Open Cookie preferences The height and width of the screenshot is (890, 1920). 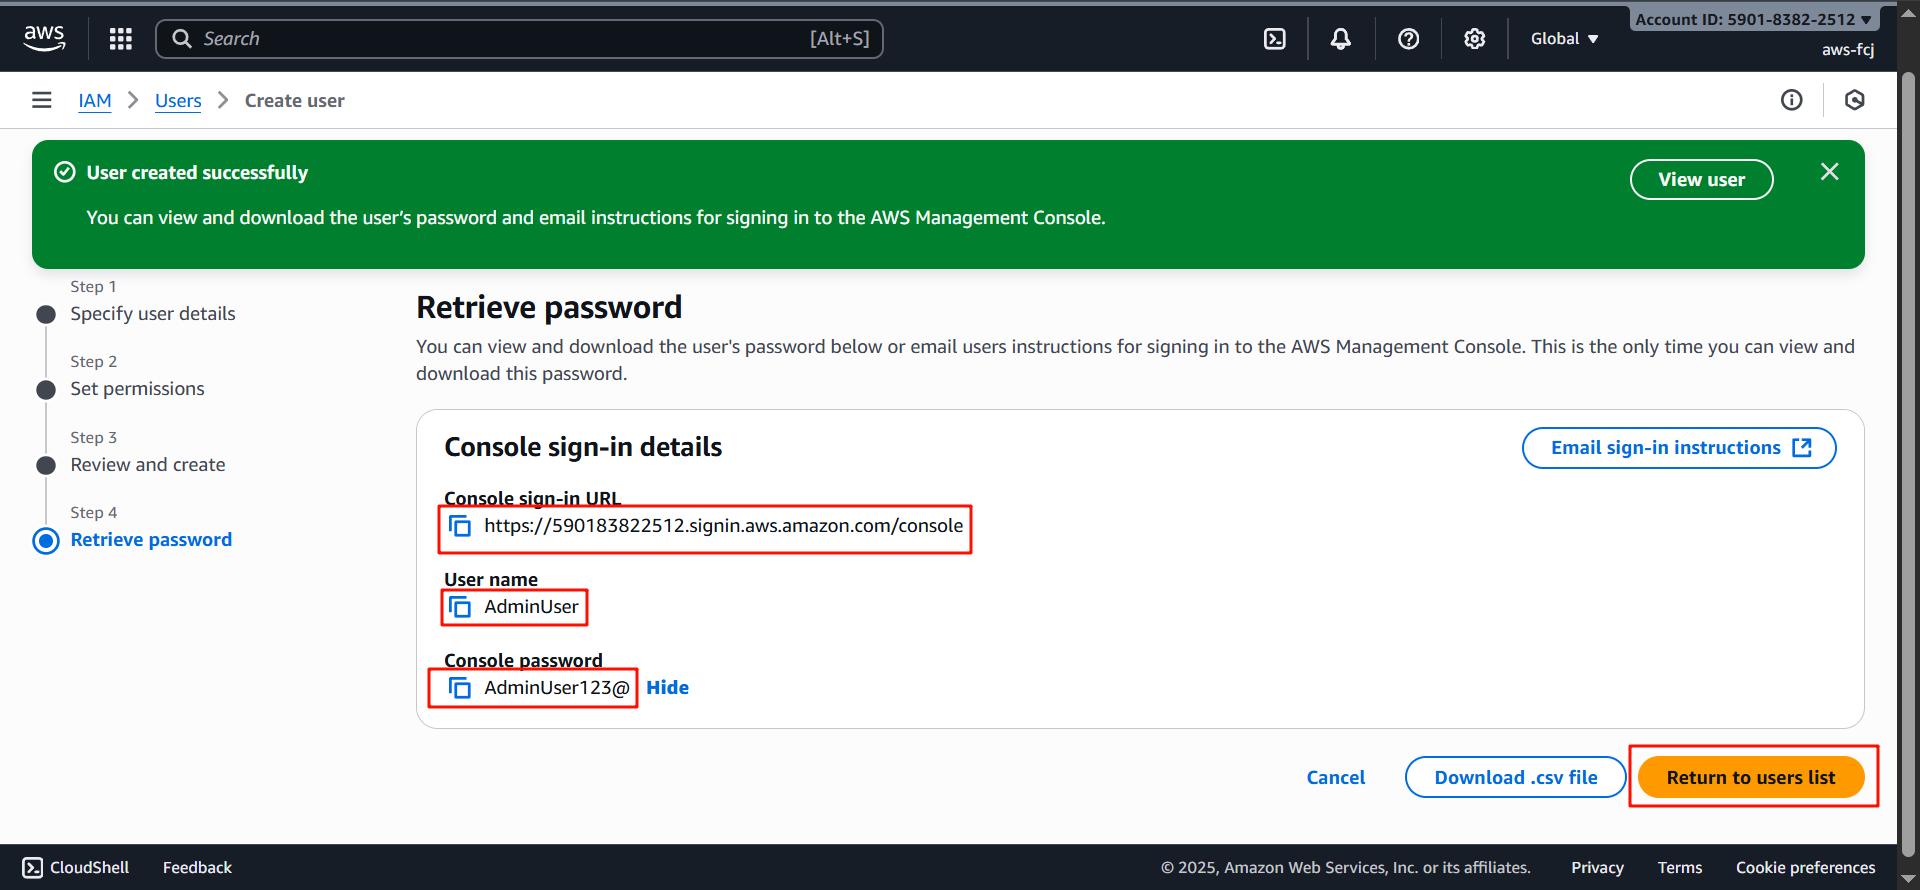[1806, 868]
